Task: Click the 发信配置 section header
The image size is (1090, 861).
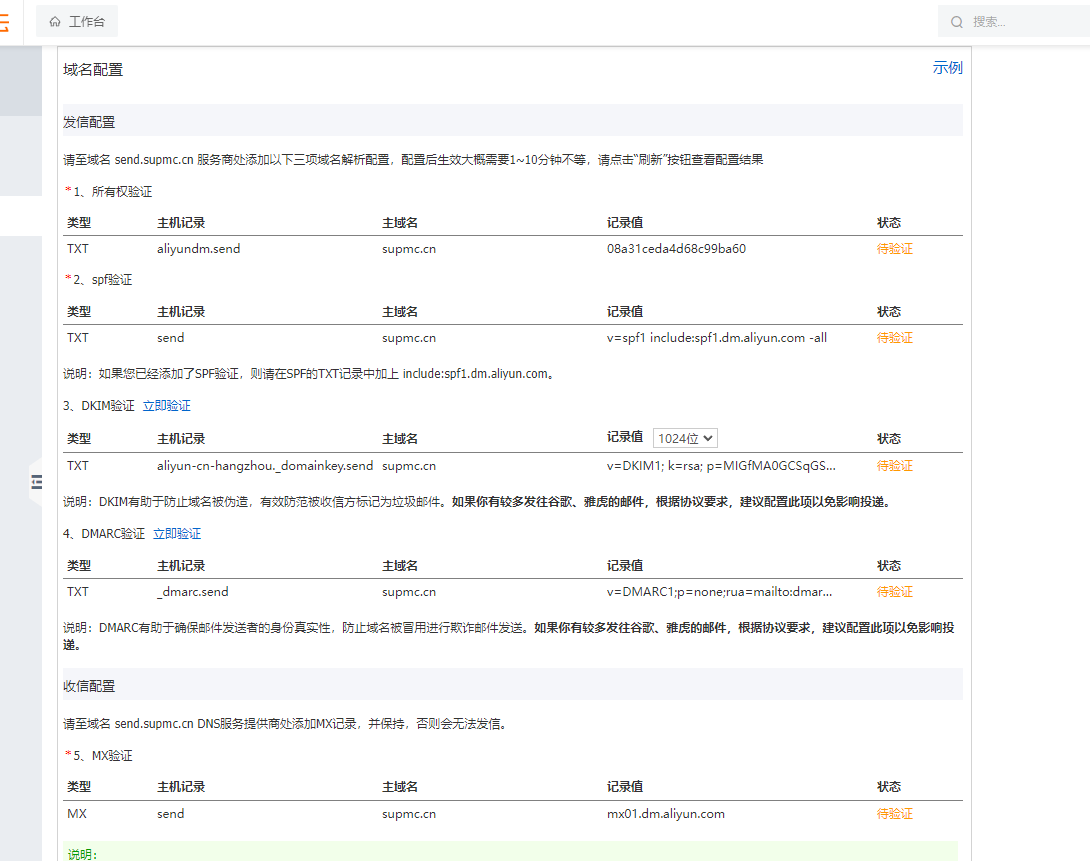Action: [x=512, y=122]
